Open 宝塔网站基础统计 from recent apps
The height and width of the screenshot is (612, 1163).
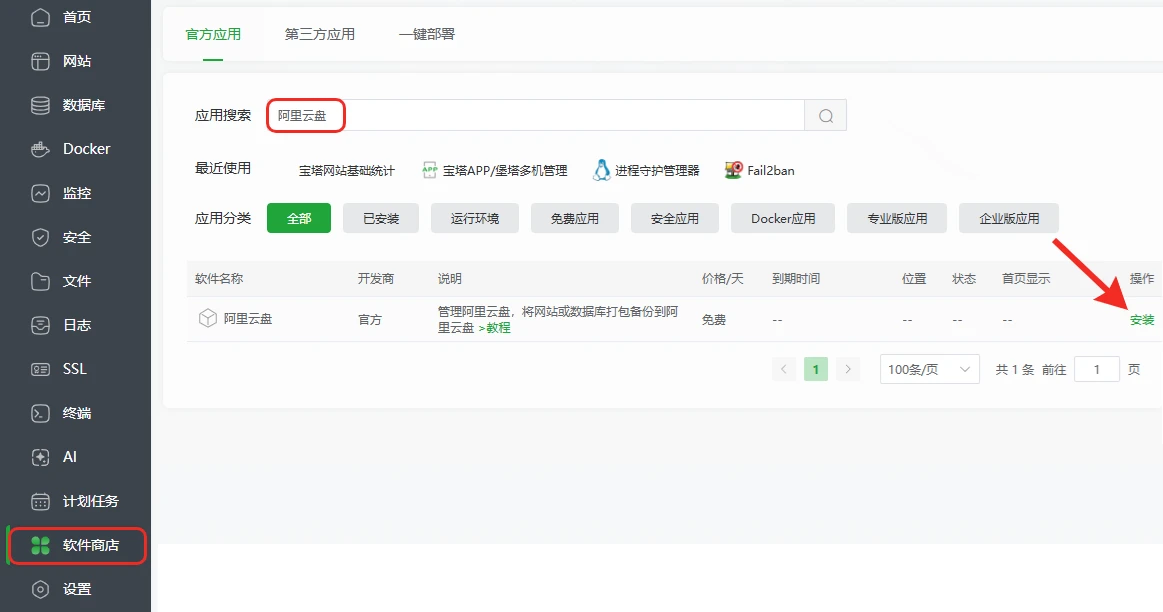pos(346,171)
